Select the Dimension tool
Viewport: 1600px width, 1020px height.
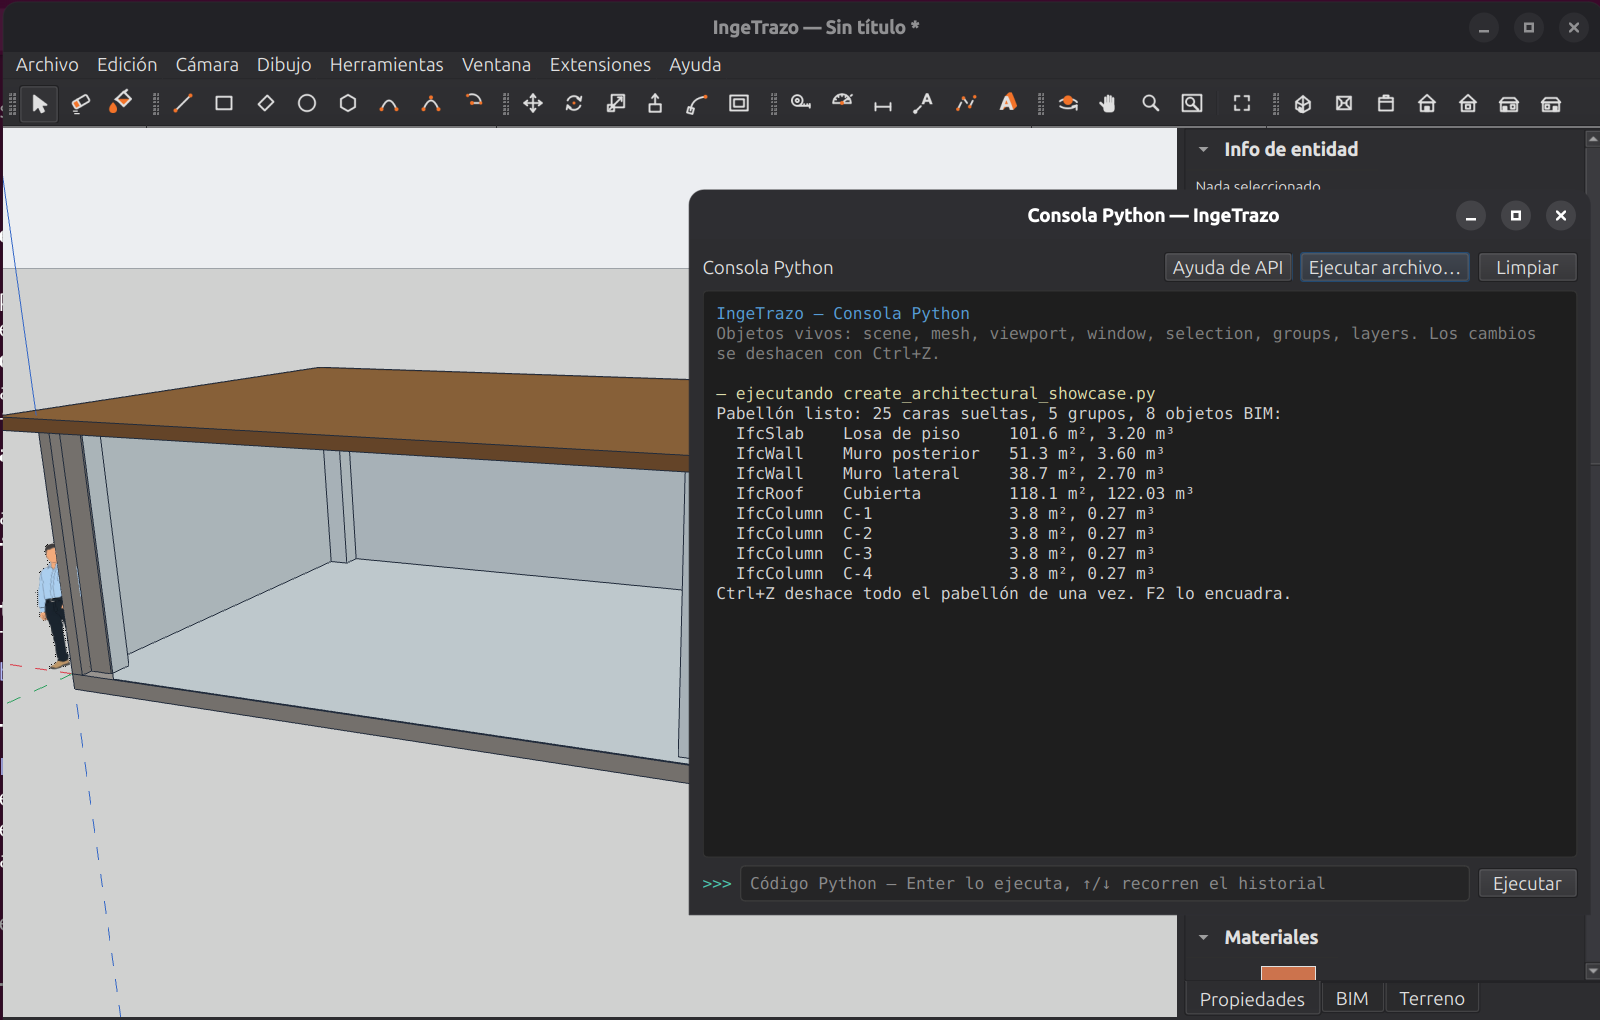coord(883,104)
